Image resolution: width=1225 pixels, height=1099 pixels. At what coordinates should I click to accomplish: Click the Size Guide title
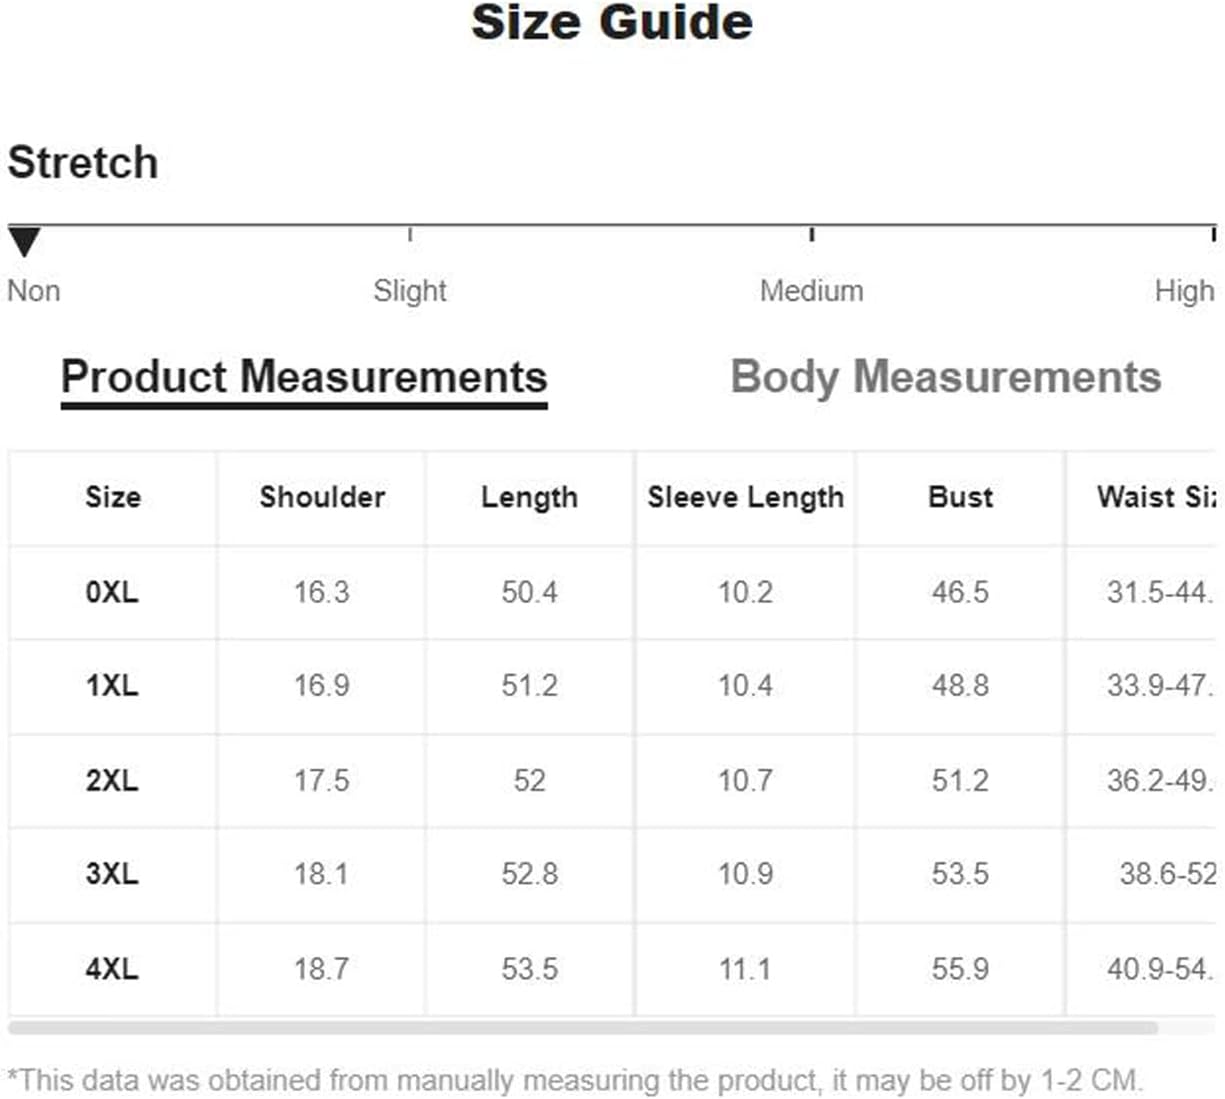click(612, 22)
